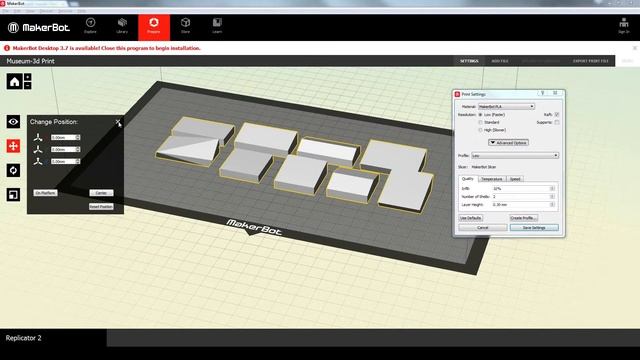Click the Sign In icon
Screen dimensions: 640x360
point(623,25)
